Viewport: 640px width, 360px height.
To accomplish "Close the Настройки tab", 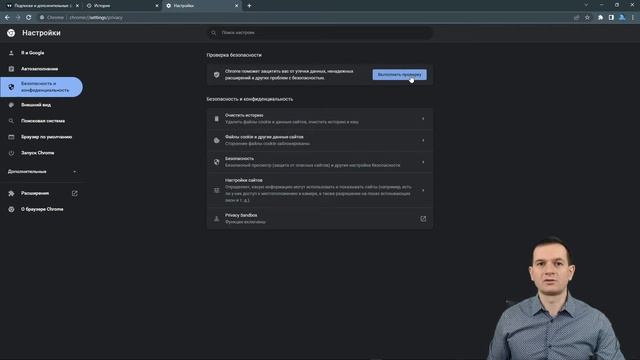I will [237, 6].
